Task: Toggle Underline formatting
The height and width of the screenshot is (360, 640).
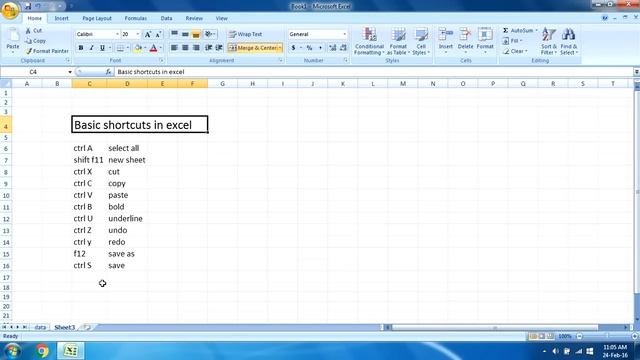Action: pos(102,48)
